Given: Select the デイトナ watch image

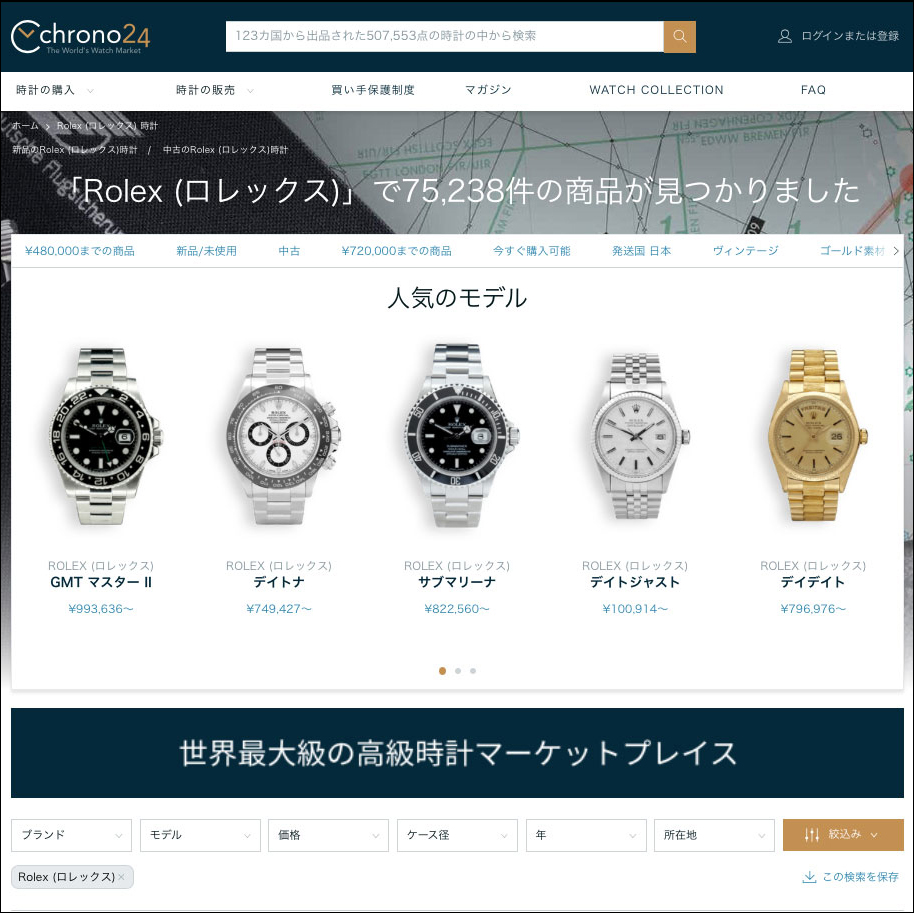Looking at the screenshot, I should [x=280, y=436].
